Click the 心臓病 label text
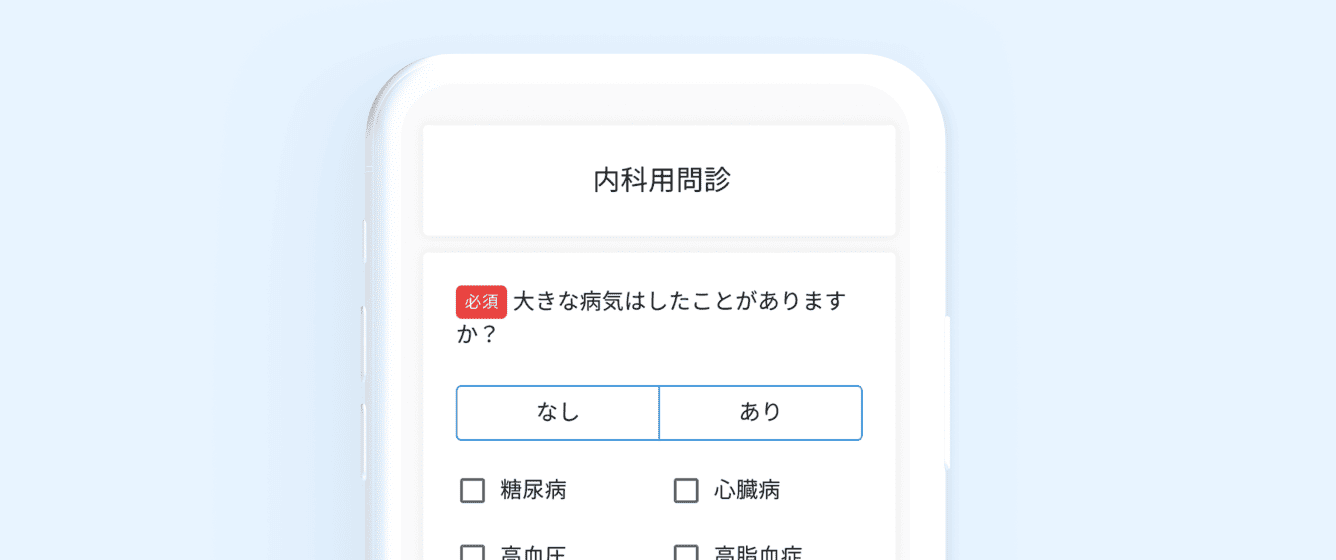1336x560 pixels. pyautogui.click(x=747, y=491)
